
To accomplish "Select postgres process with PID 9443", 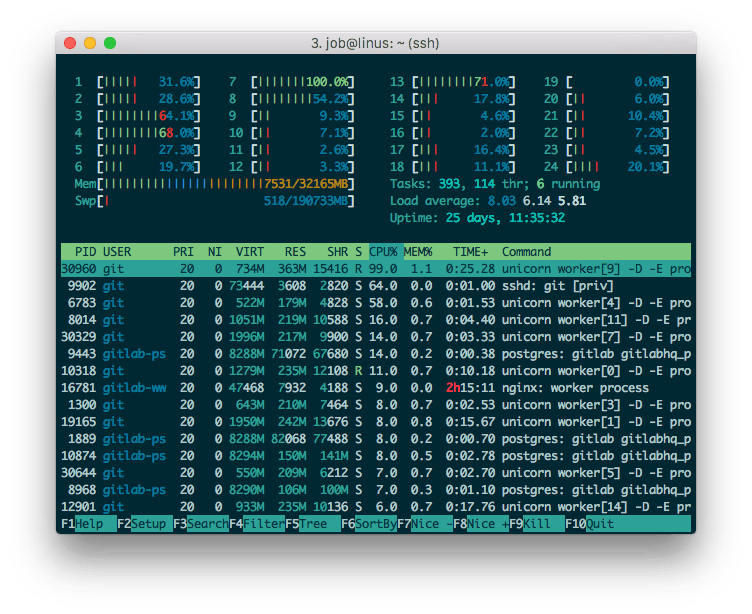I will point(376,354).
